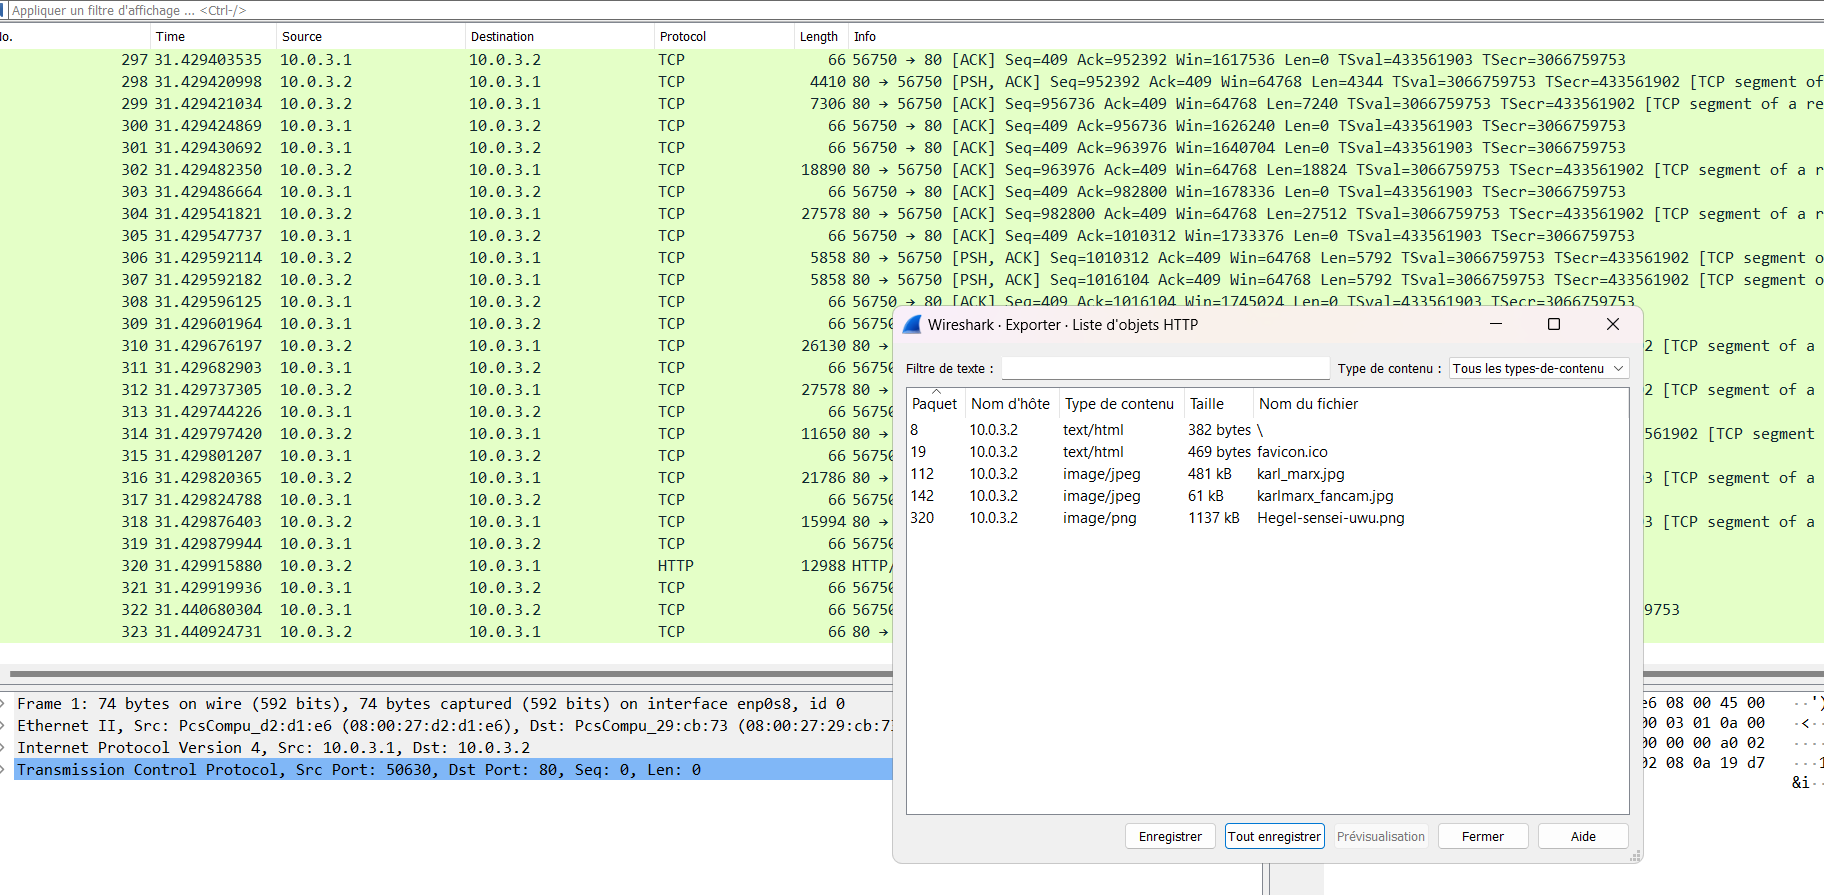Image resolution: width=1824 pixels, height=895 pixels.
Task: Expand the Frame 1 details tree
Action: click(x=4, y=704)
